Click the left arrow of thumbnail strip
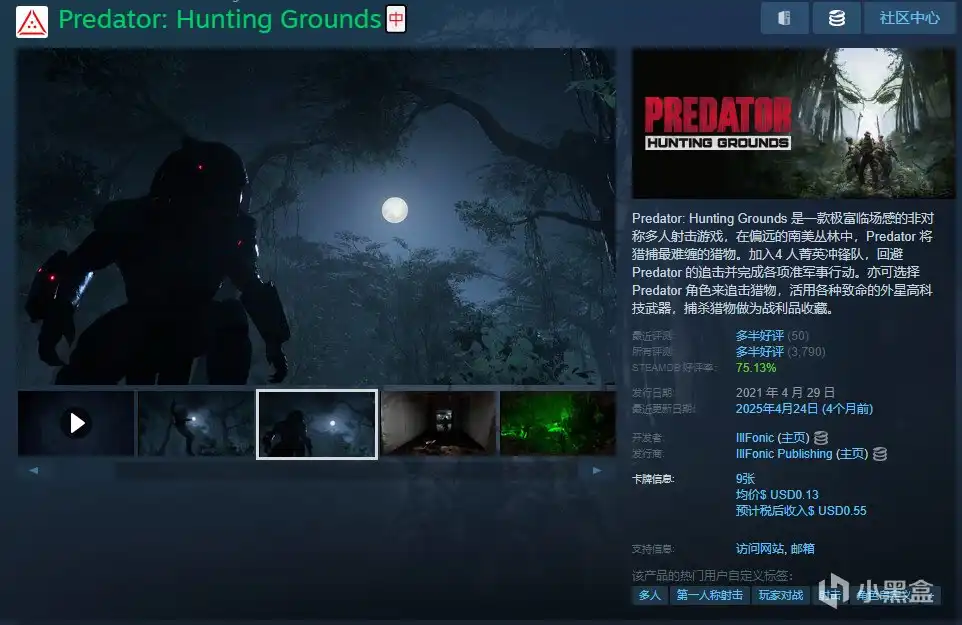 pos(34,470)
